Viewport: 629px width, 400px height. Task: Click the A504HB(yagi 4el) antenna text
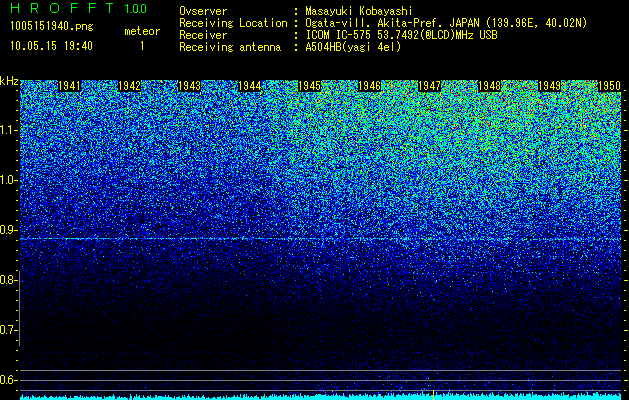[x=353, y=47]
